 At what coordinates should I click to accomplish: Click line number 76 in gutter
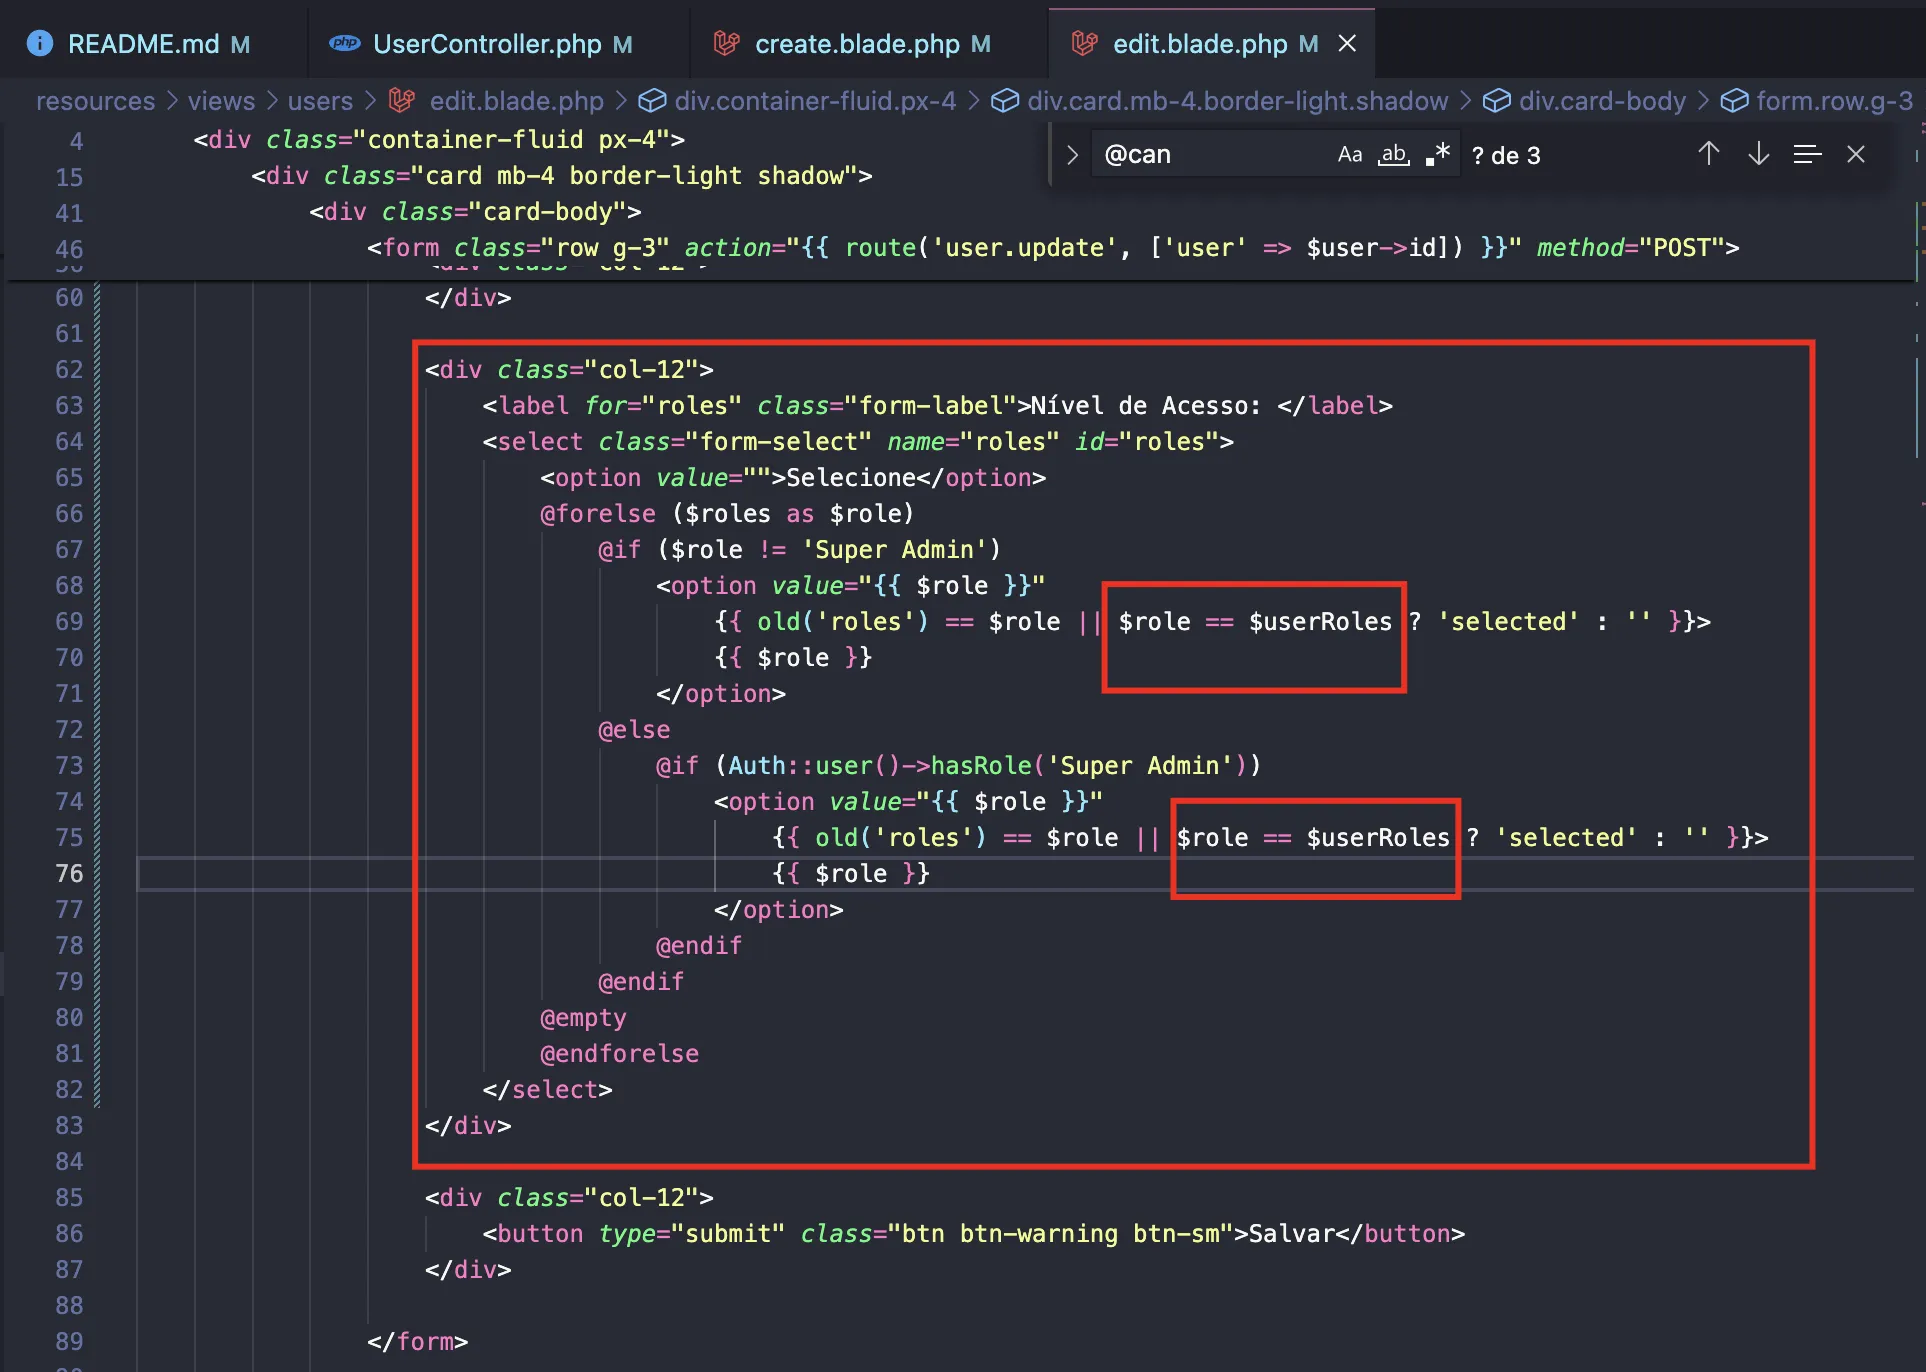pyautogui.click(x=69, y=874)
